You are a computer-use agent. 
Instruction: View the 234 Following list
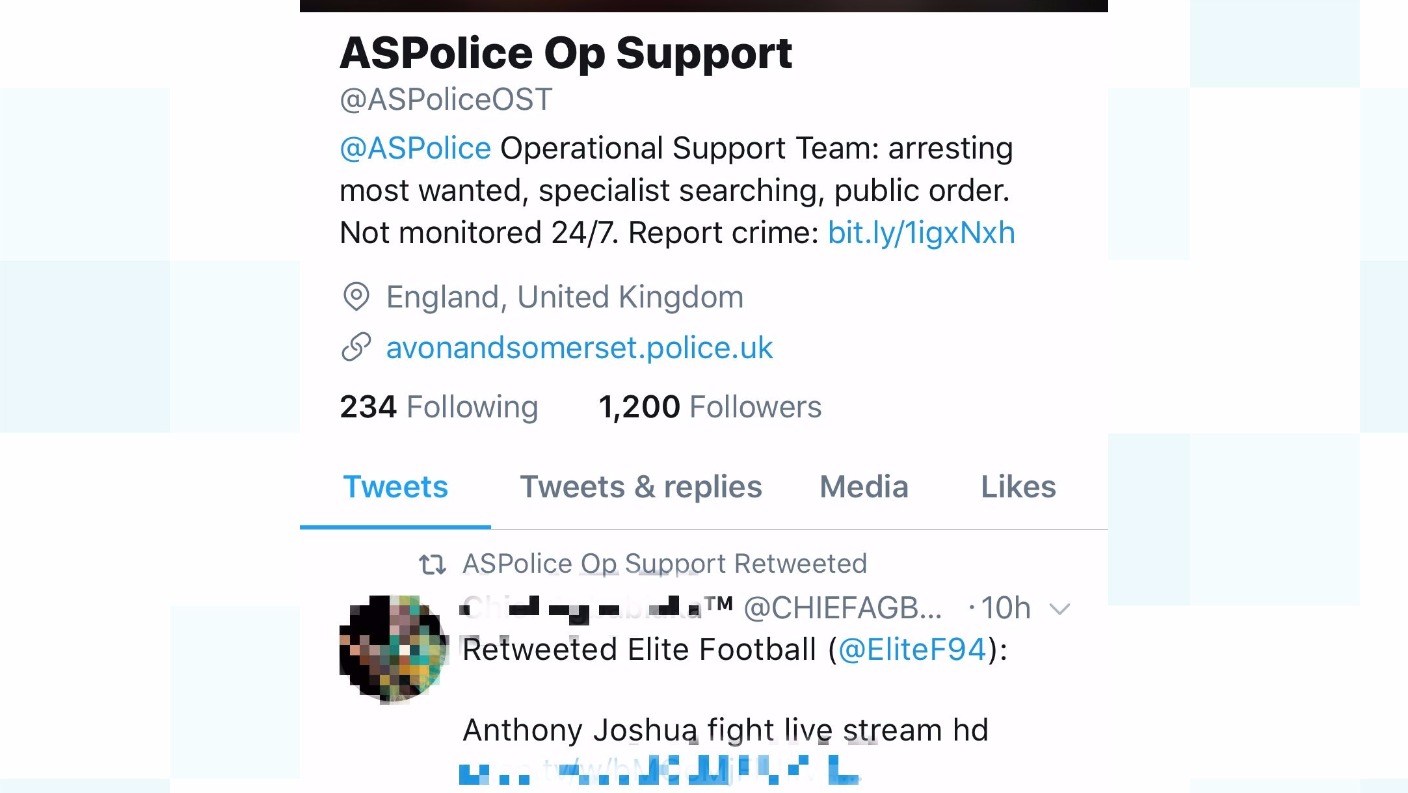(439, 407)
